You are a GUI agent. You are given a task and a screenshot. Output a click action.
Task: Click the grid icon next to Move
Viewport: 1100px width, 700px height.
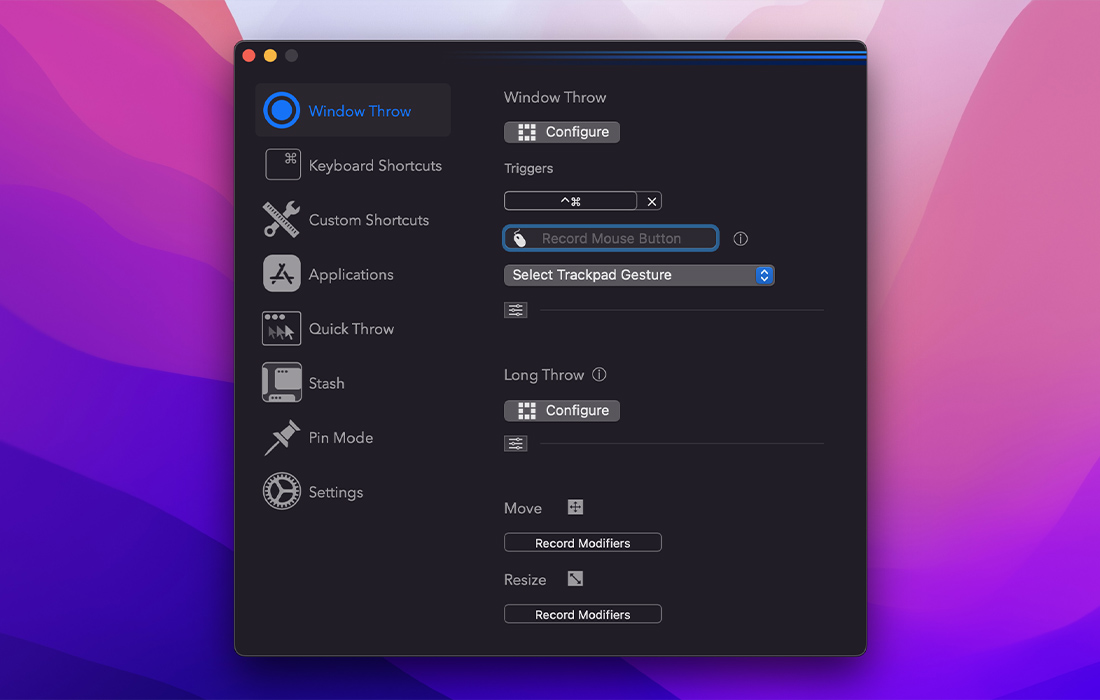click(x=575, y=507)
